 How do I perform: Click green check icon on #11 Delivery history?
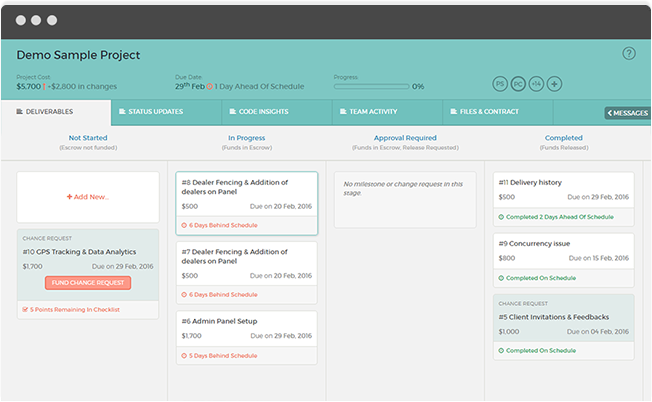click(501, 217)
